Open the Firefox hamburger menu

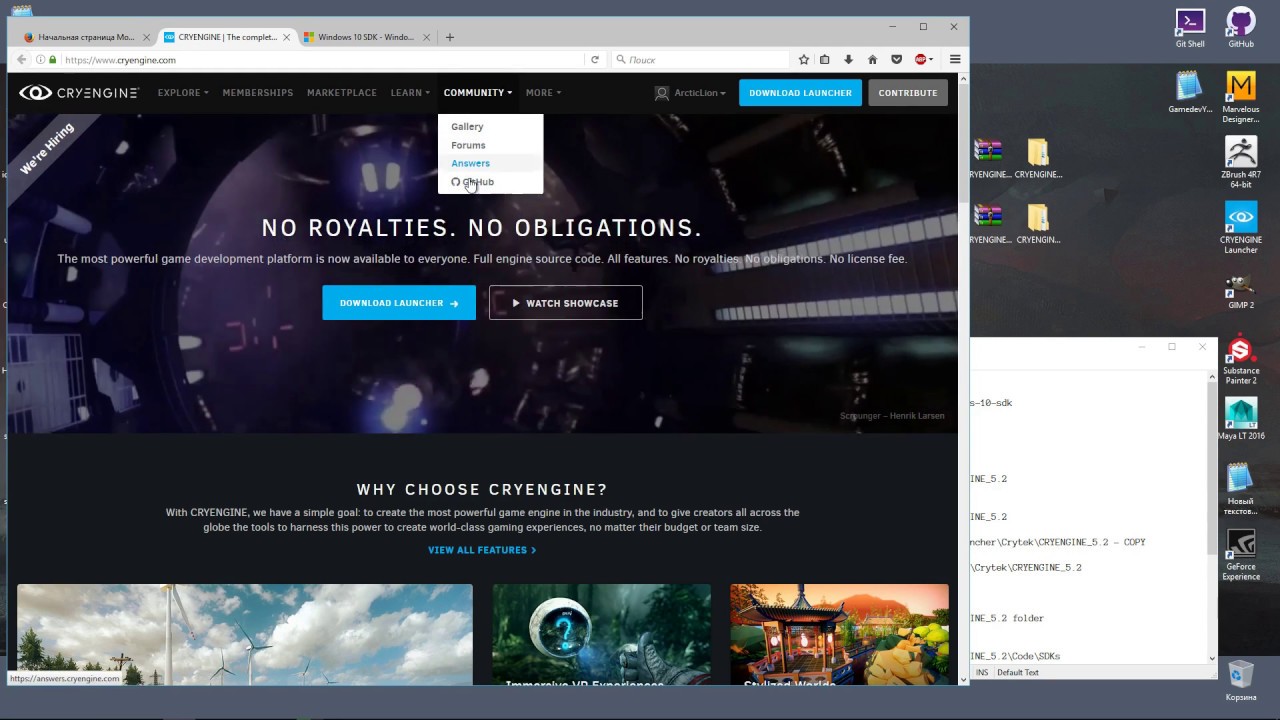click(x=955, y=60)
